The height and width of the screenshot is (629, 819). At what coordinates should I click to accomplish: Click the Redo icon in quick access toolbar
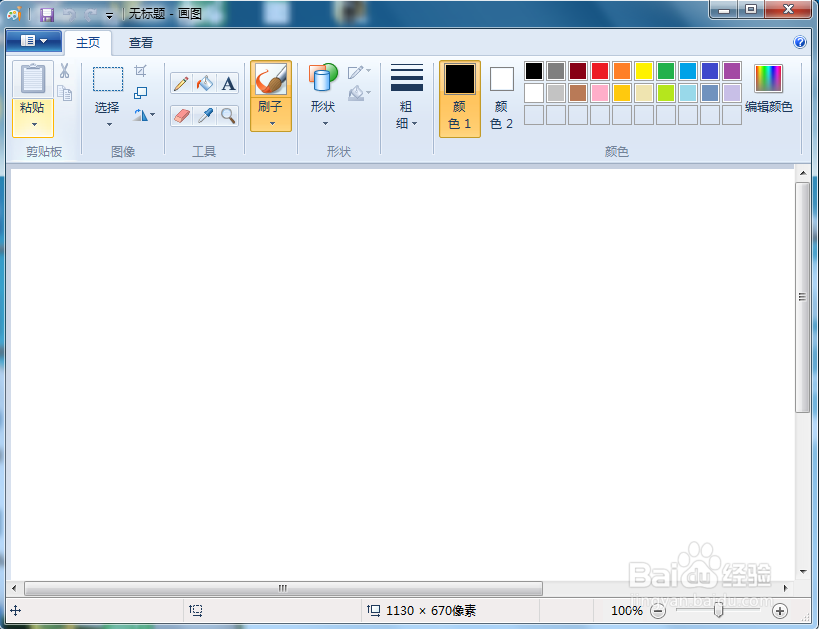point(90,15)
